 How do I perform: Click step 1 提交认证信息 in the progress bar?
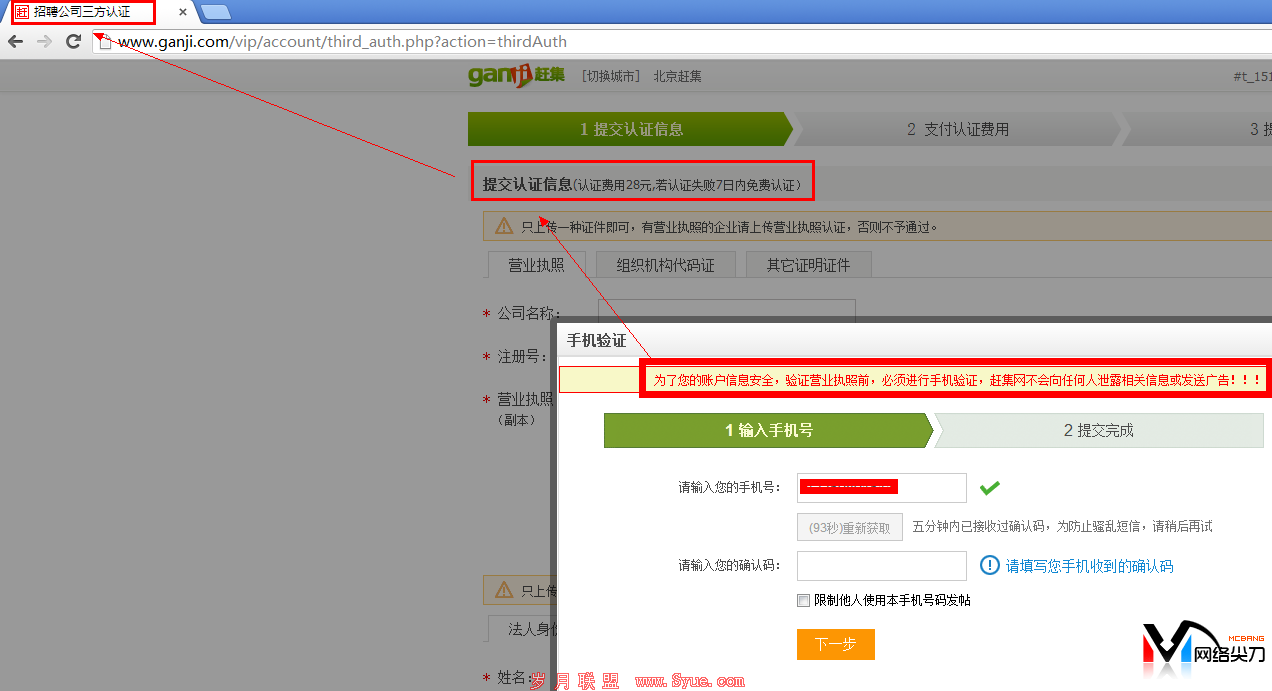[x=630, y=129]
